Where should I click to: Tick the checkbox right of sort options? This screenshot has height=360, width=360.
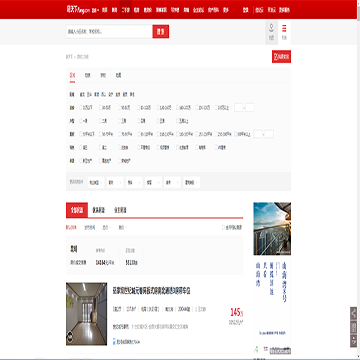coord(223,228)
